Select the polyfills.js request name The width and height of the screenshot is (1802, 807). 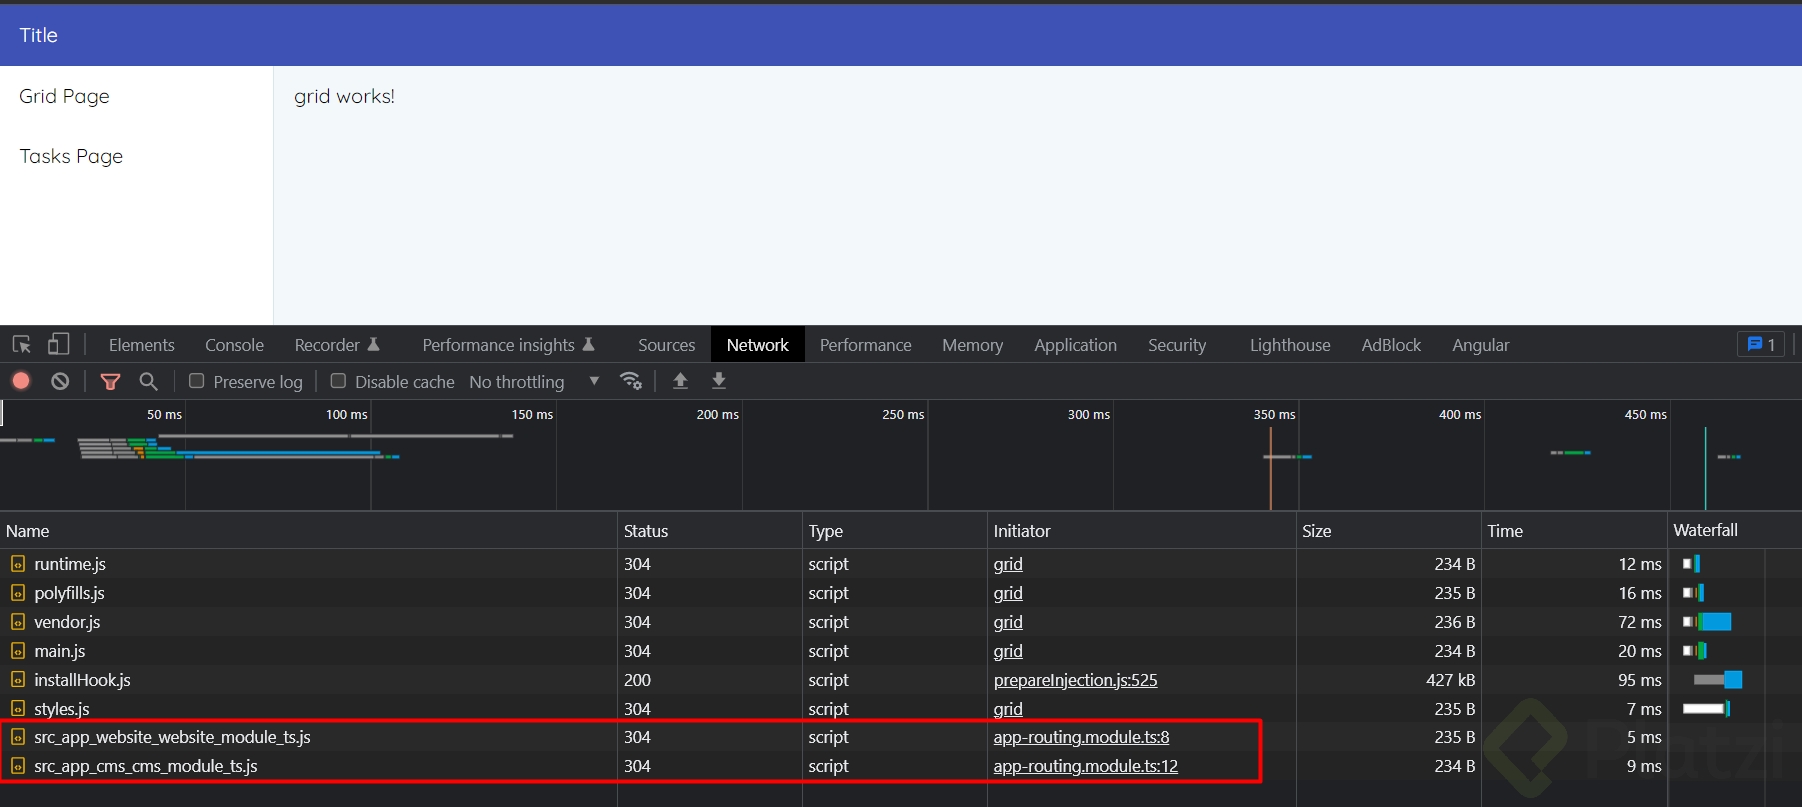69,593
